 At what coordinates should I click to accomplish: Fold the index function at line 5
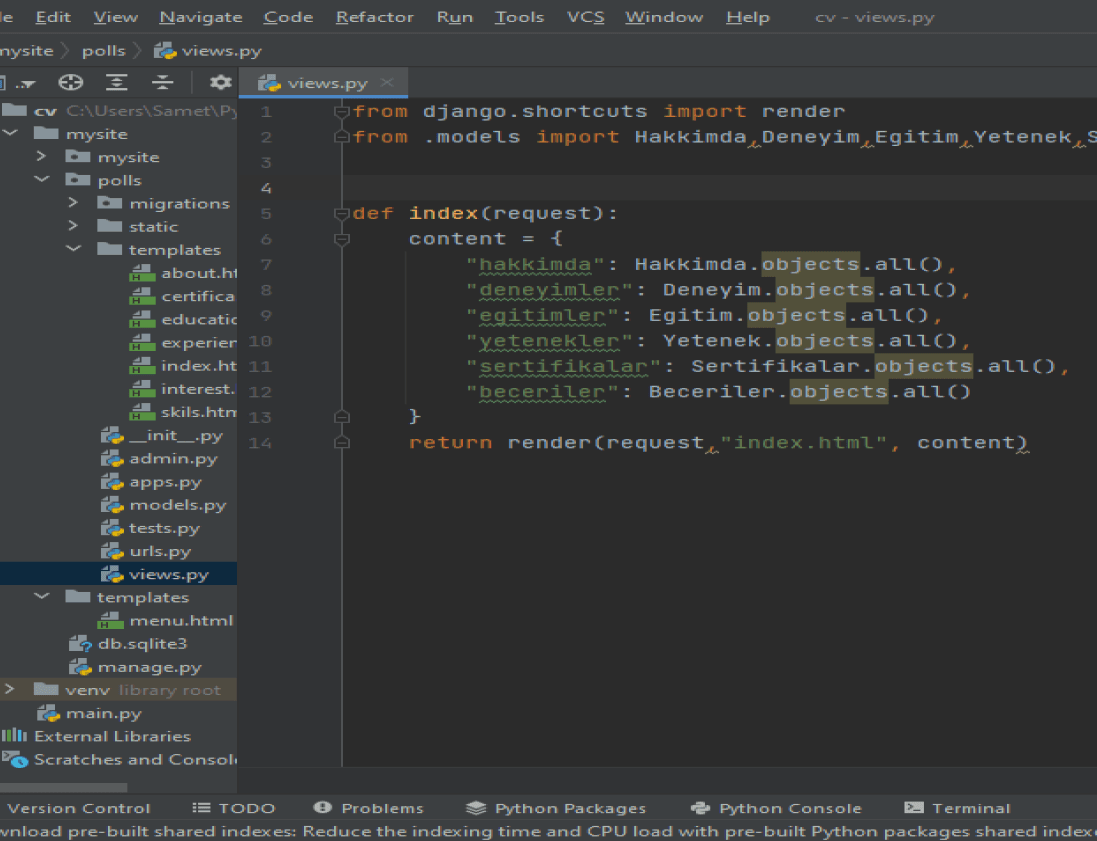point(342,213)
